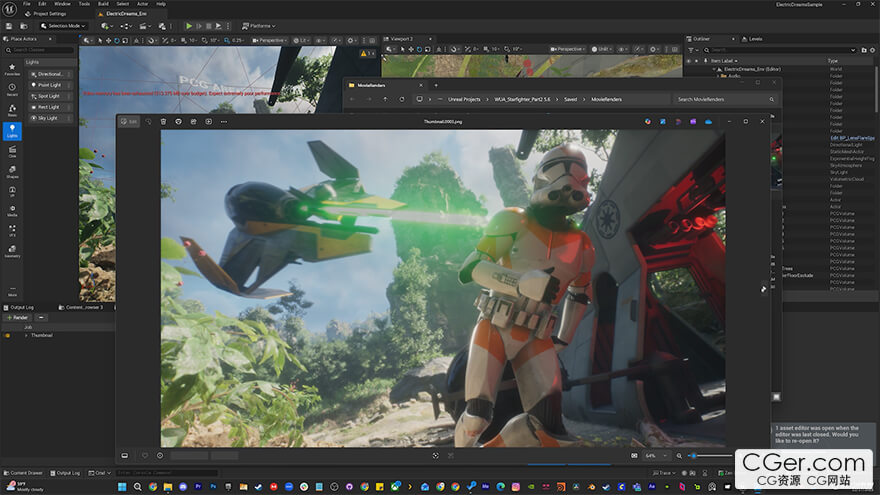The width and height of the screenshot is (880, 495).
Task: Open Outliner settings gear
Action: click(x=873, y=50)
